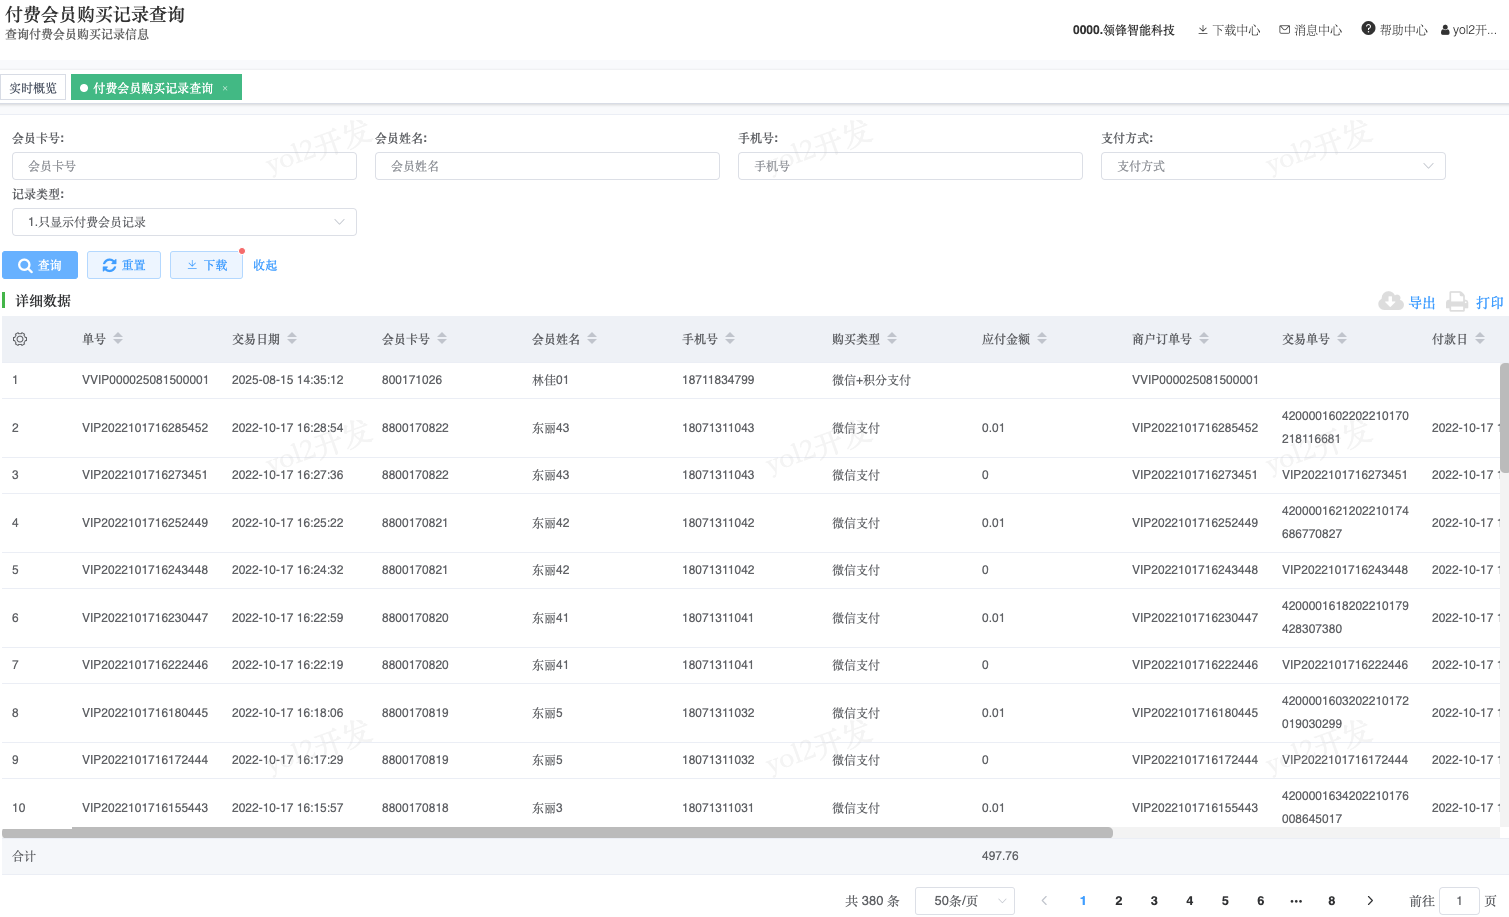Open the yol2 user account menu
This screenshot has width=1509, height=917.
click(1468, 30)
